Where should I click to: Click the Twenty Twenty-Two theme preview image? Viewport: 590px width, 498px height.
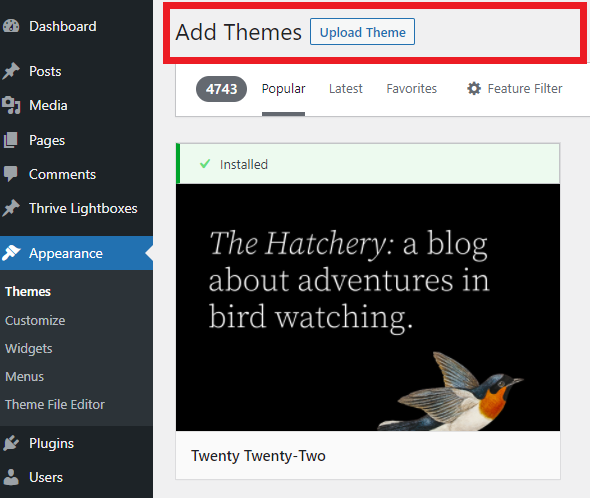click(368, 307)
